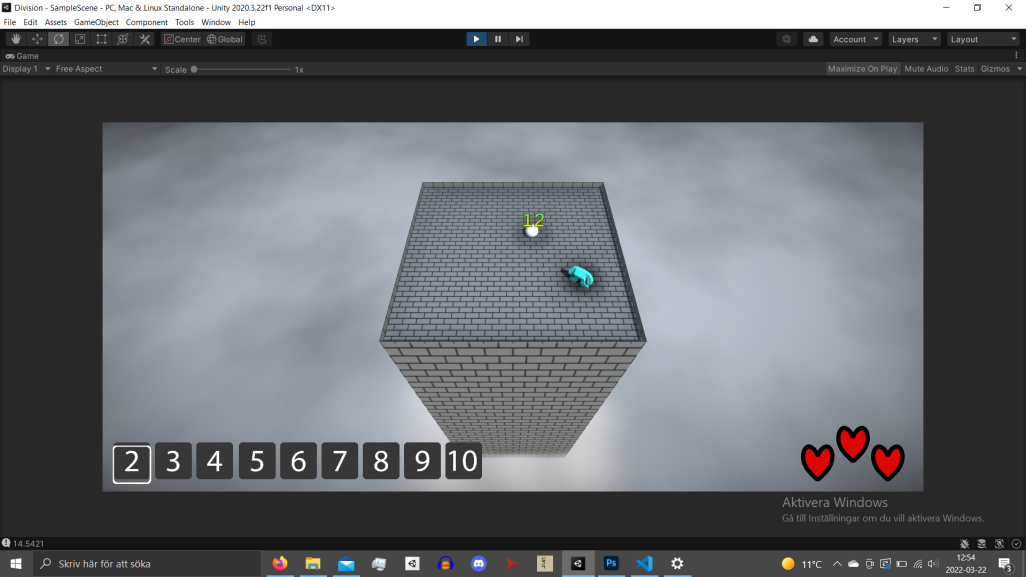Adjust the Scale slider handle
The width and height of the screenshot is (1026, 577).
(194, 69)
